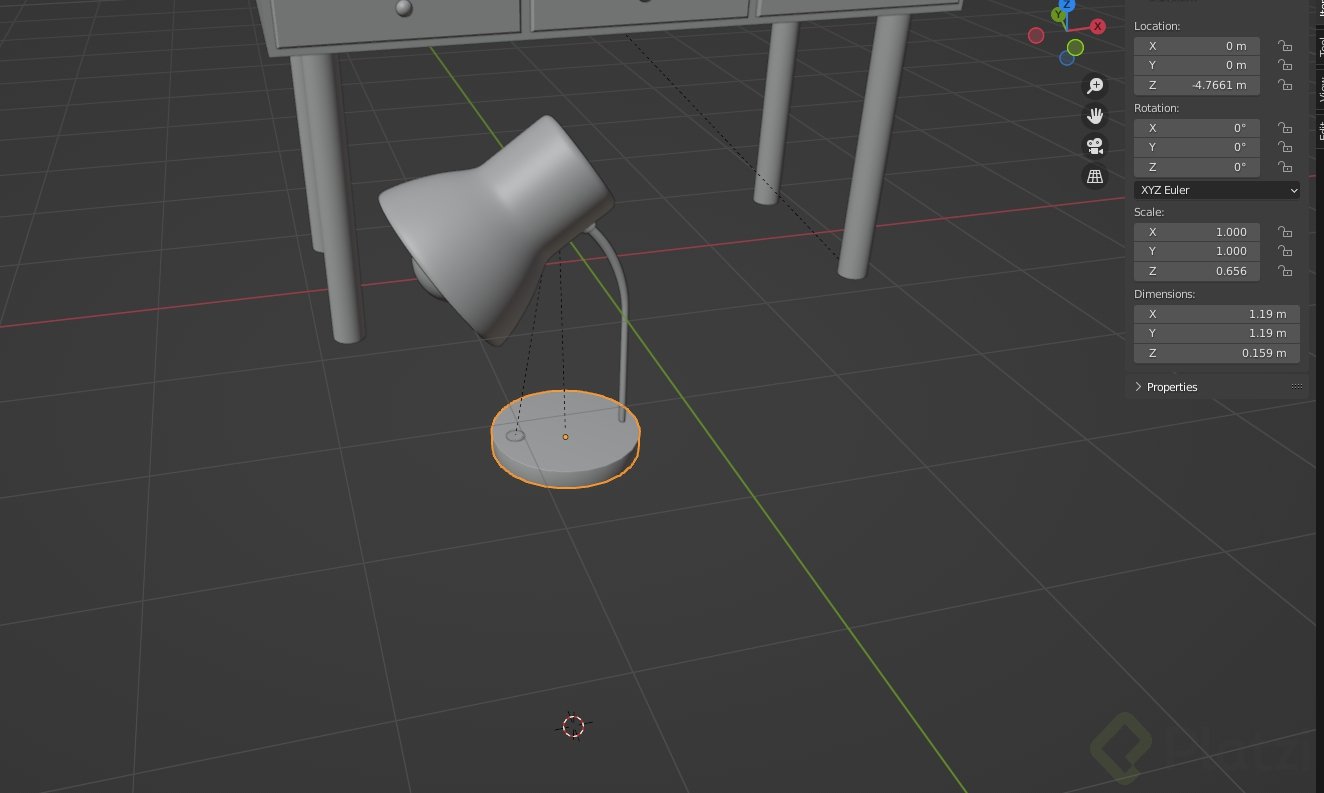The image size is (1324, 793).
Task: Toggle the Location Y lock
Action: 1285,65
